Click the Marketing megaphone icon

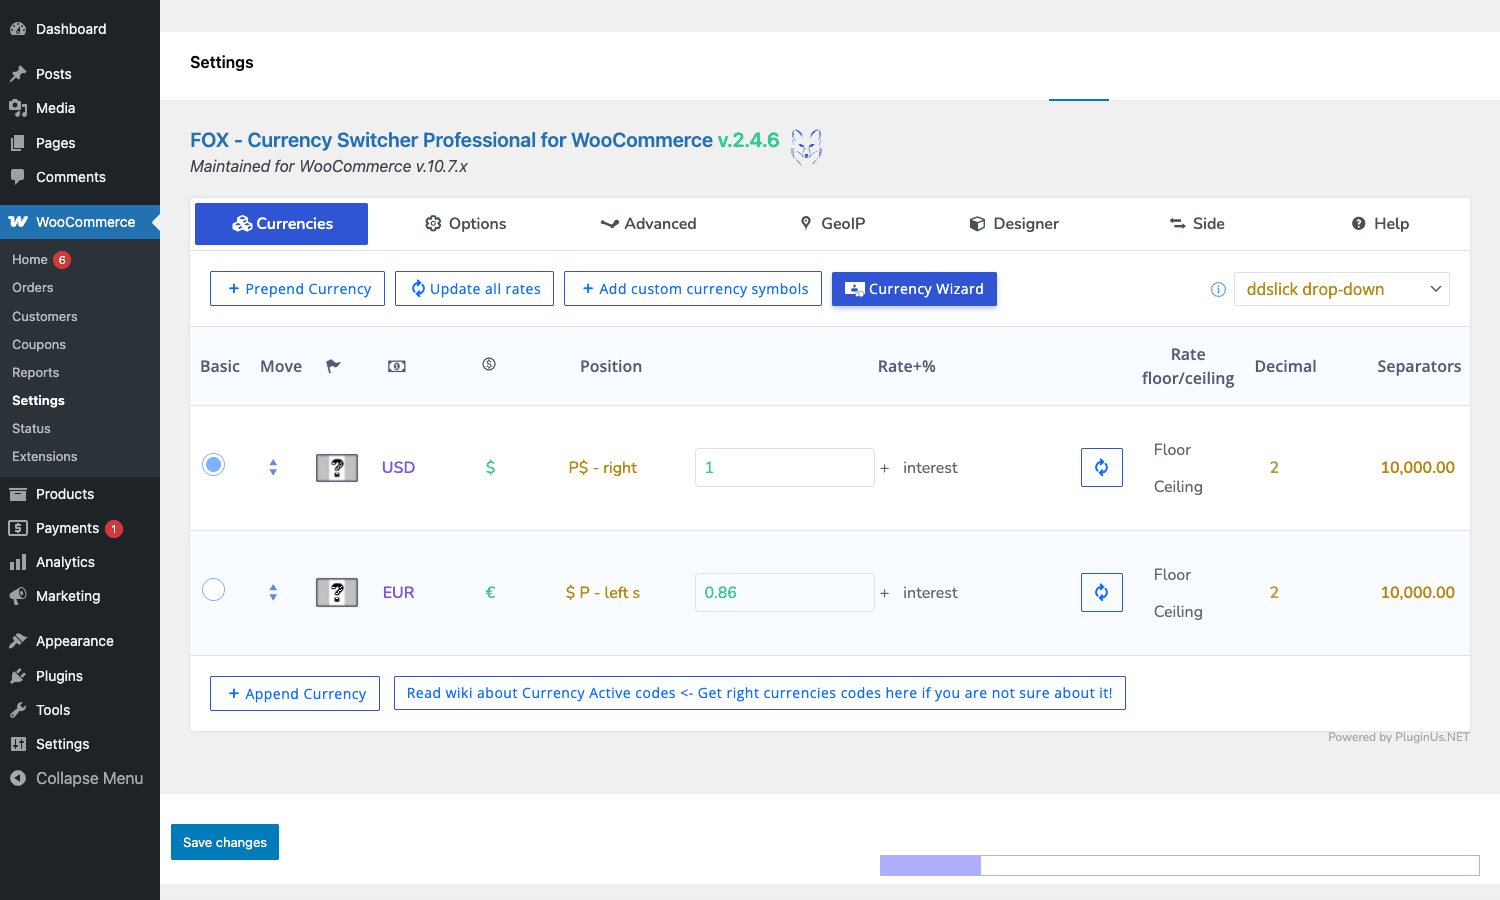click(x=18, y=596)
